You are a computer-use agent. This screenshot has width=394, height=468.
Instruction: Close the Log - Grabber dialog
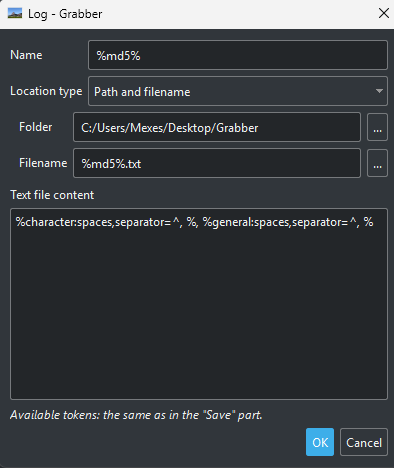click(x=384, y=13)
